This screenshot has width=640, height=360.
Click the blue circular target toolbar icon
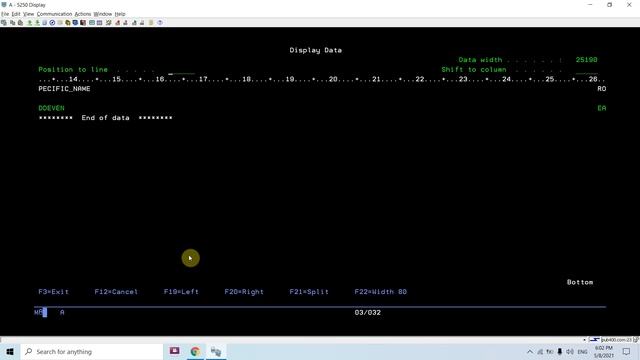pos(52,22)
